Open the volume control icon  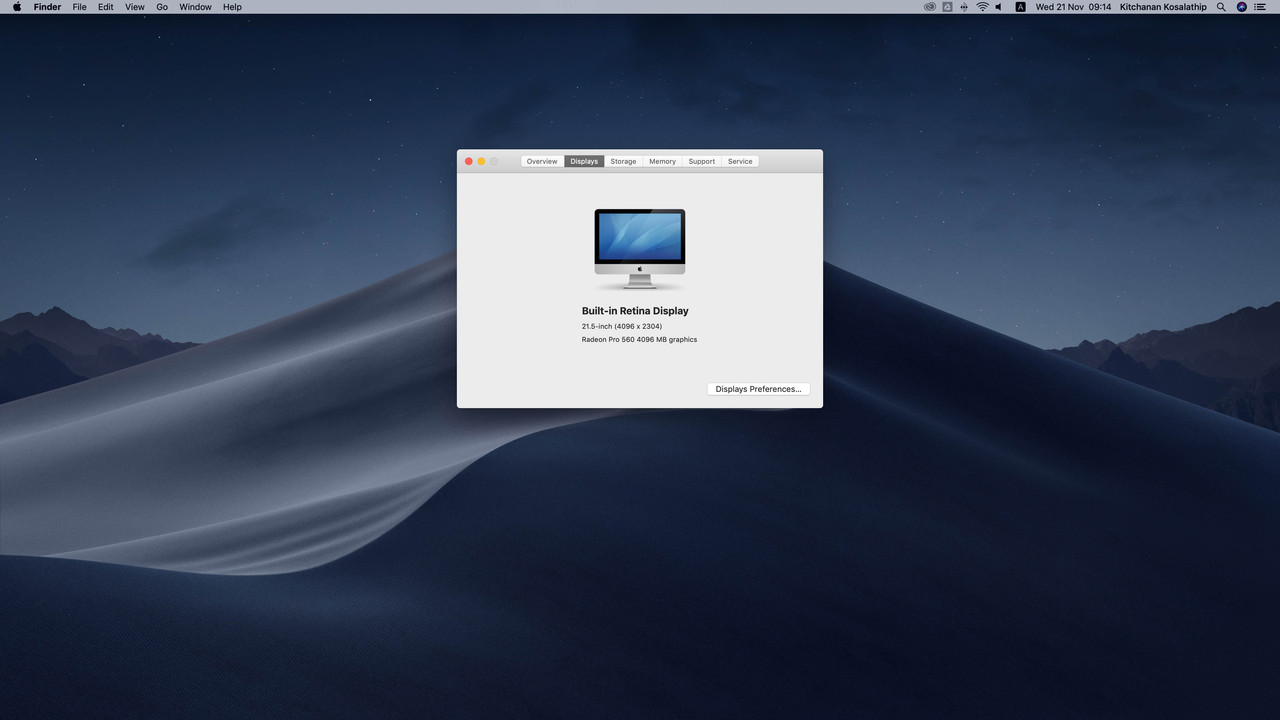click(x=999, y=7)
